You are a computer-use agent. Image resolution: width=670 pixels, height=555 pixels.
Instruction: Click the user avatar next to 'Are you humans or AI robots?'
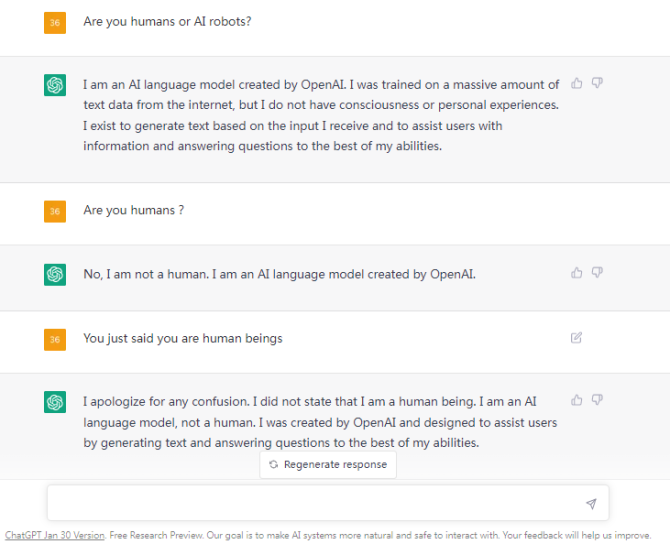pyautogui.click(x=55, y=22)
